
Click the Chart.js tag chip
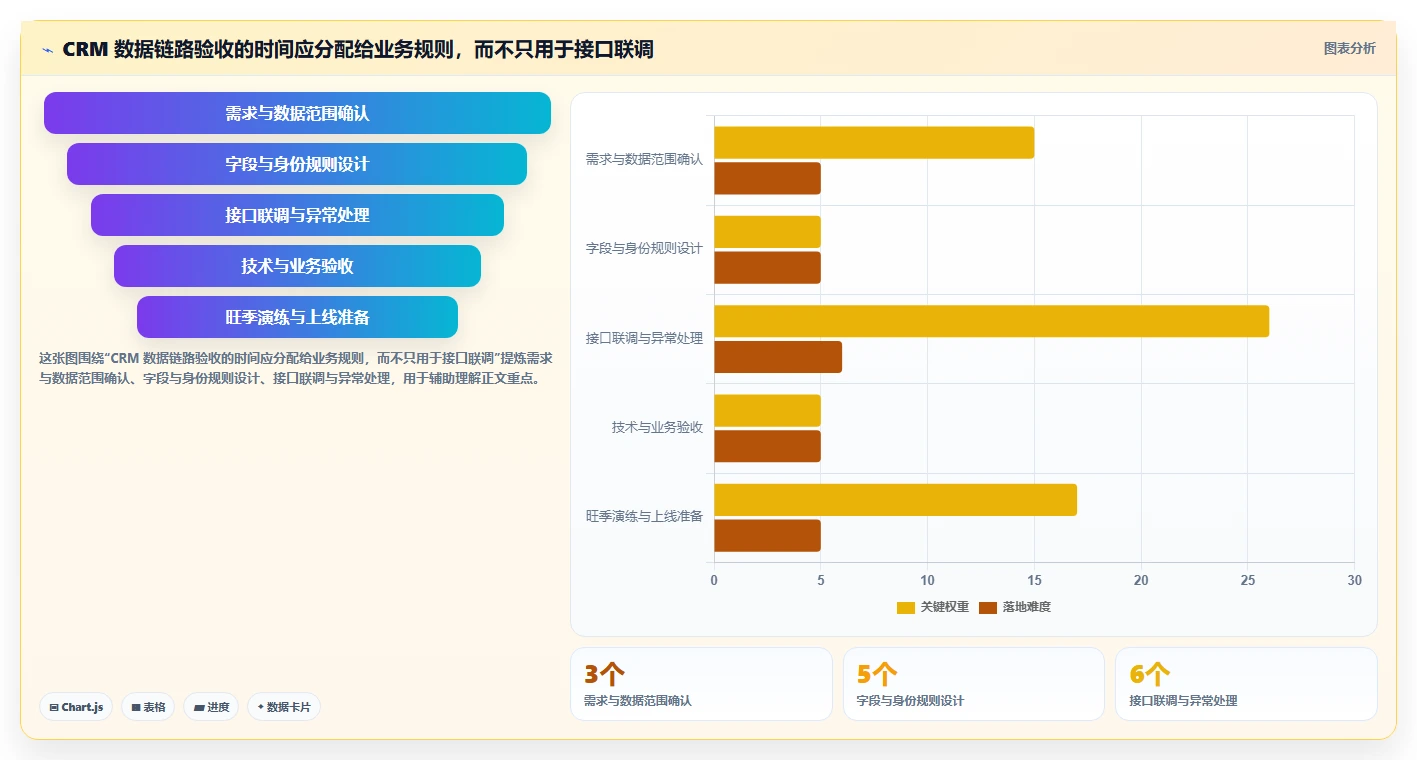(76, 707)
